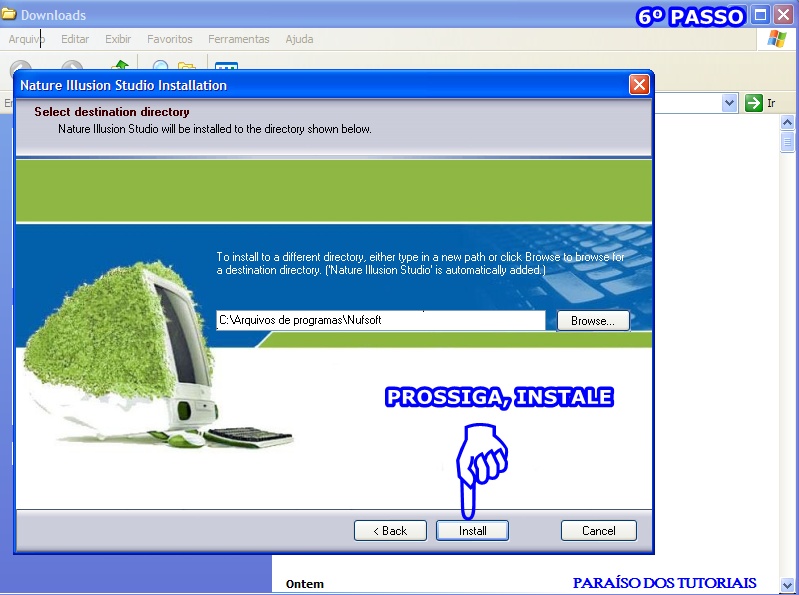Open the Ajuda menu
Screen dimensions: 799x595
click(299, 39)
